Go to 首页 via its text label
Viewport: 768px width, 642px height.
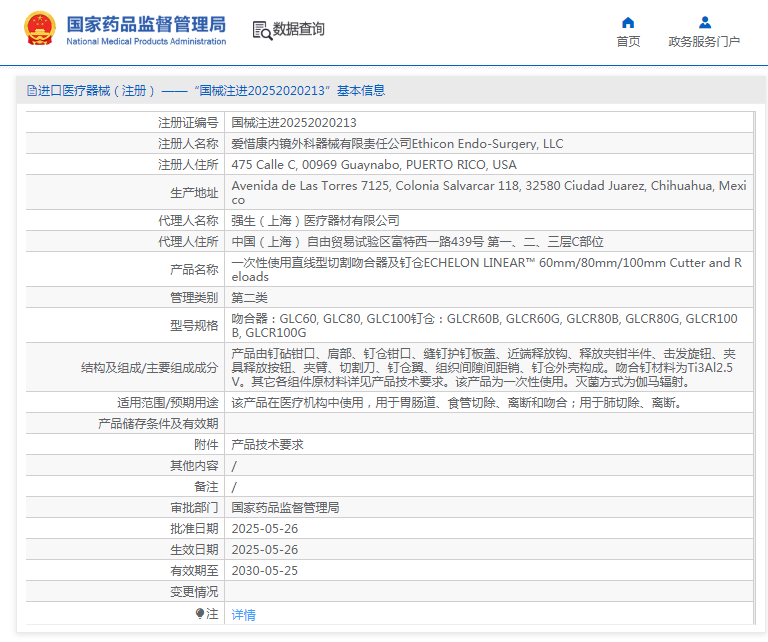click(x=628, y=42)
